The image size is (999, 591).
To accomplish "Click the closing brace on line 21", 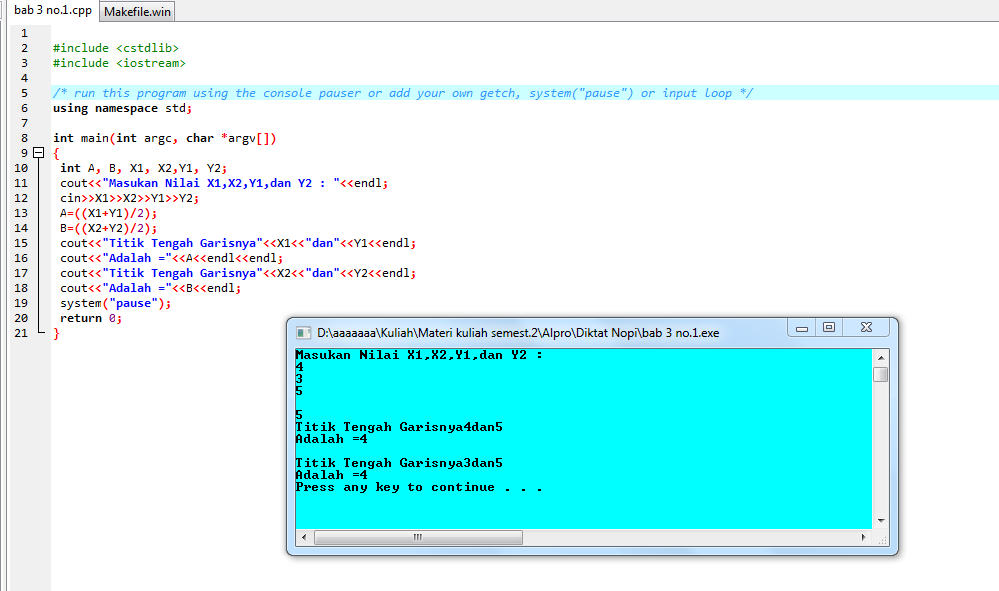I will (x=56, y=333).
